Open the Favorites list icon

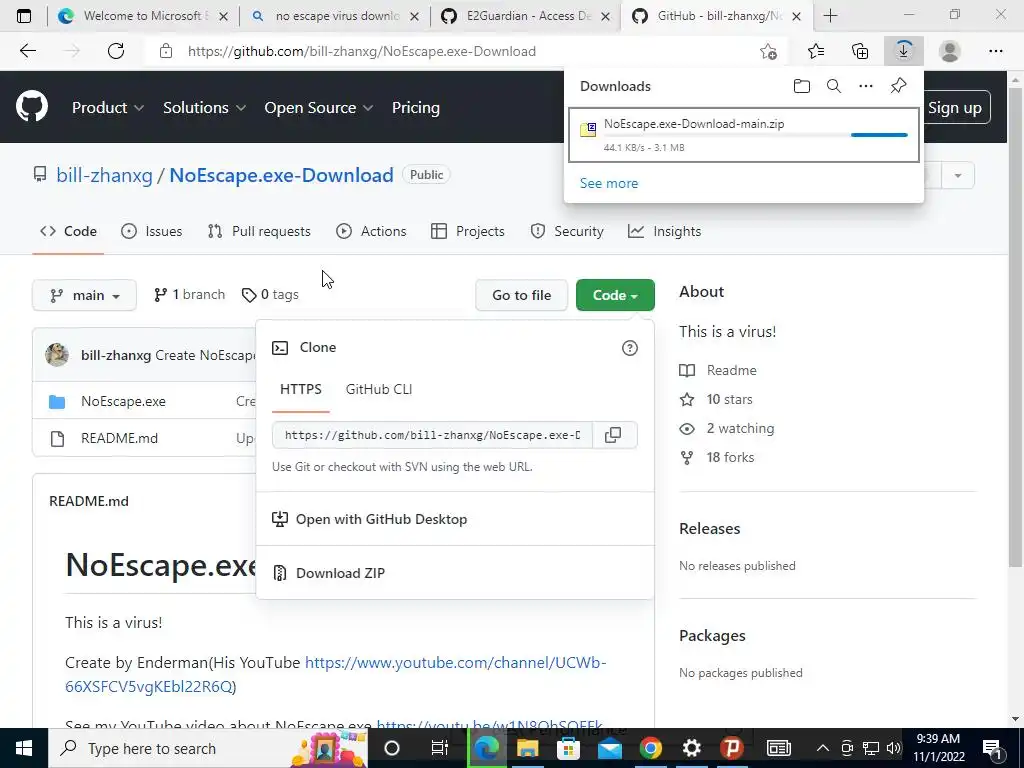pos(816,51)
